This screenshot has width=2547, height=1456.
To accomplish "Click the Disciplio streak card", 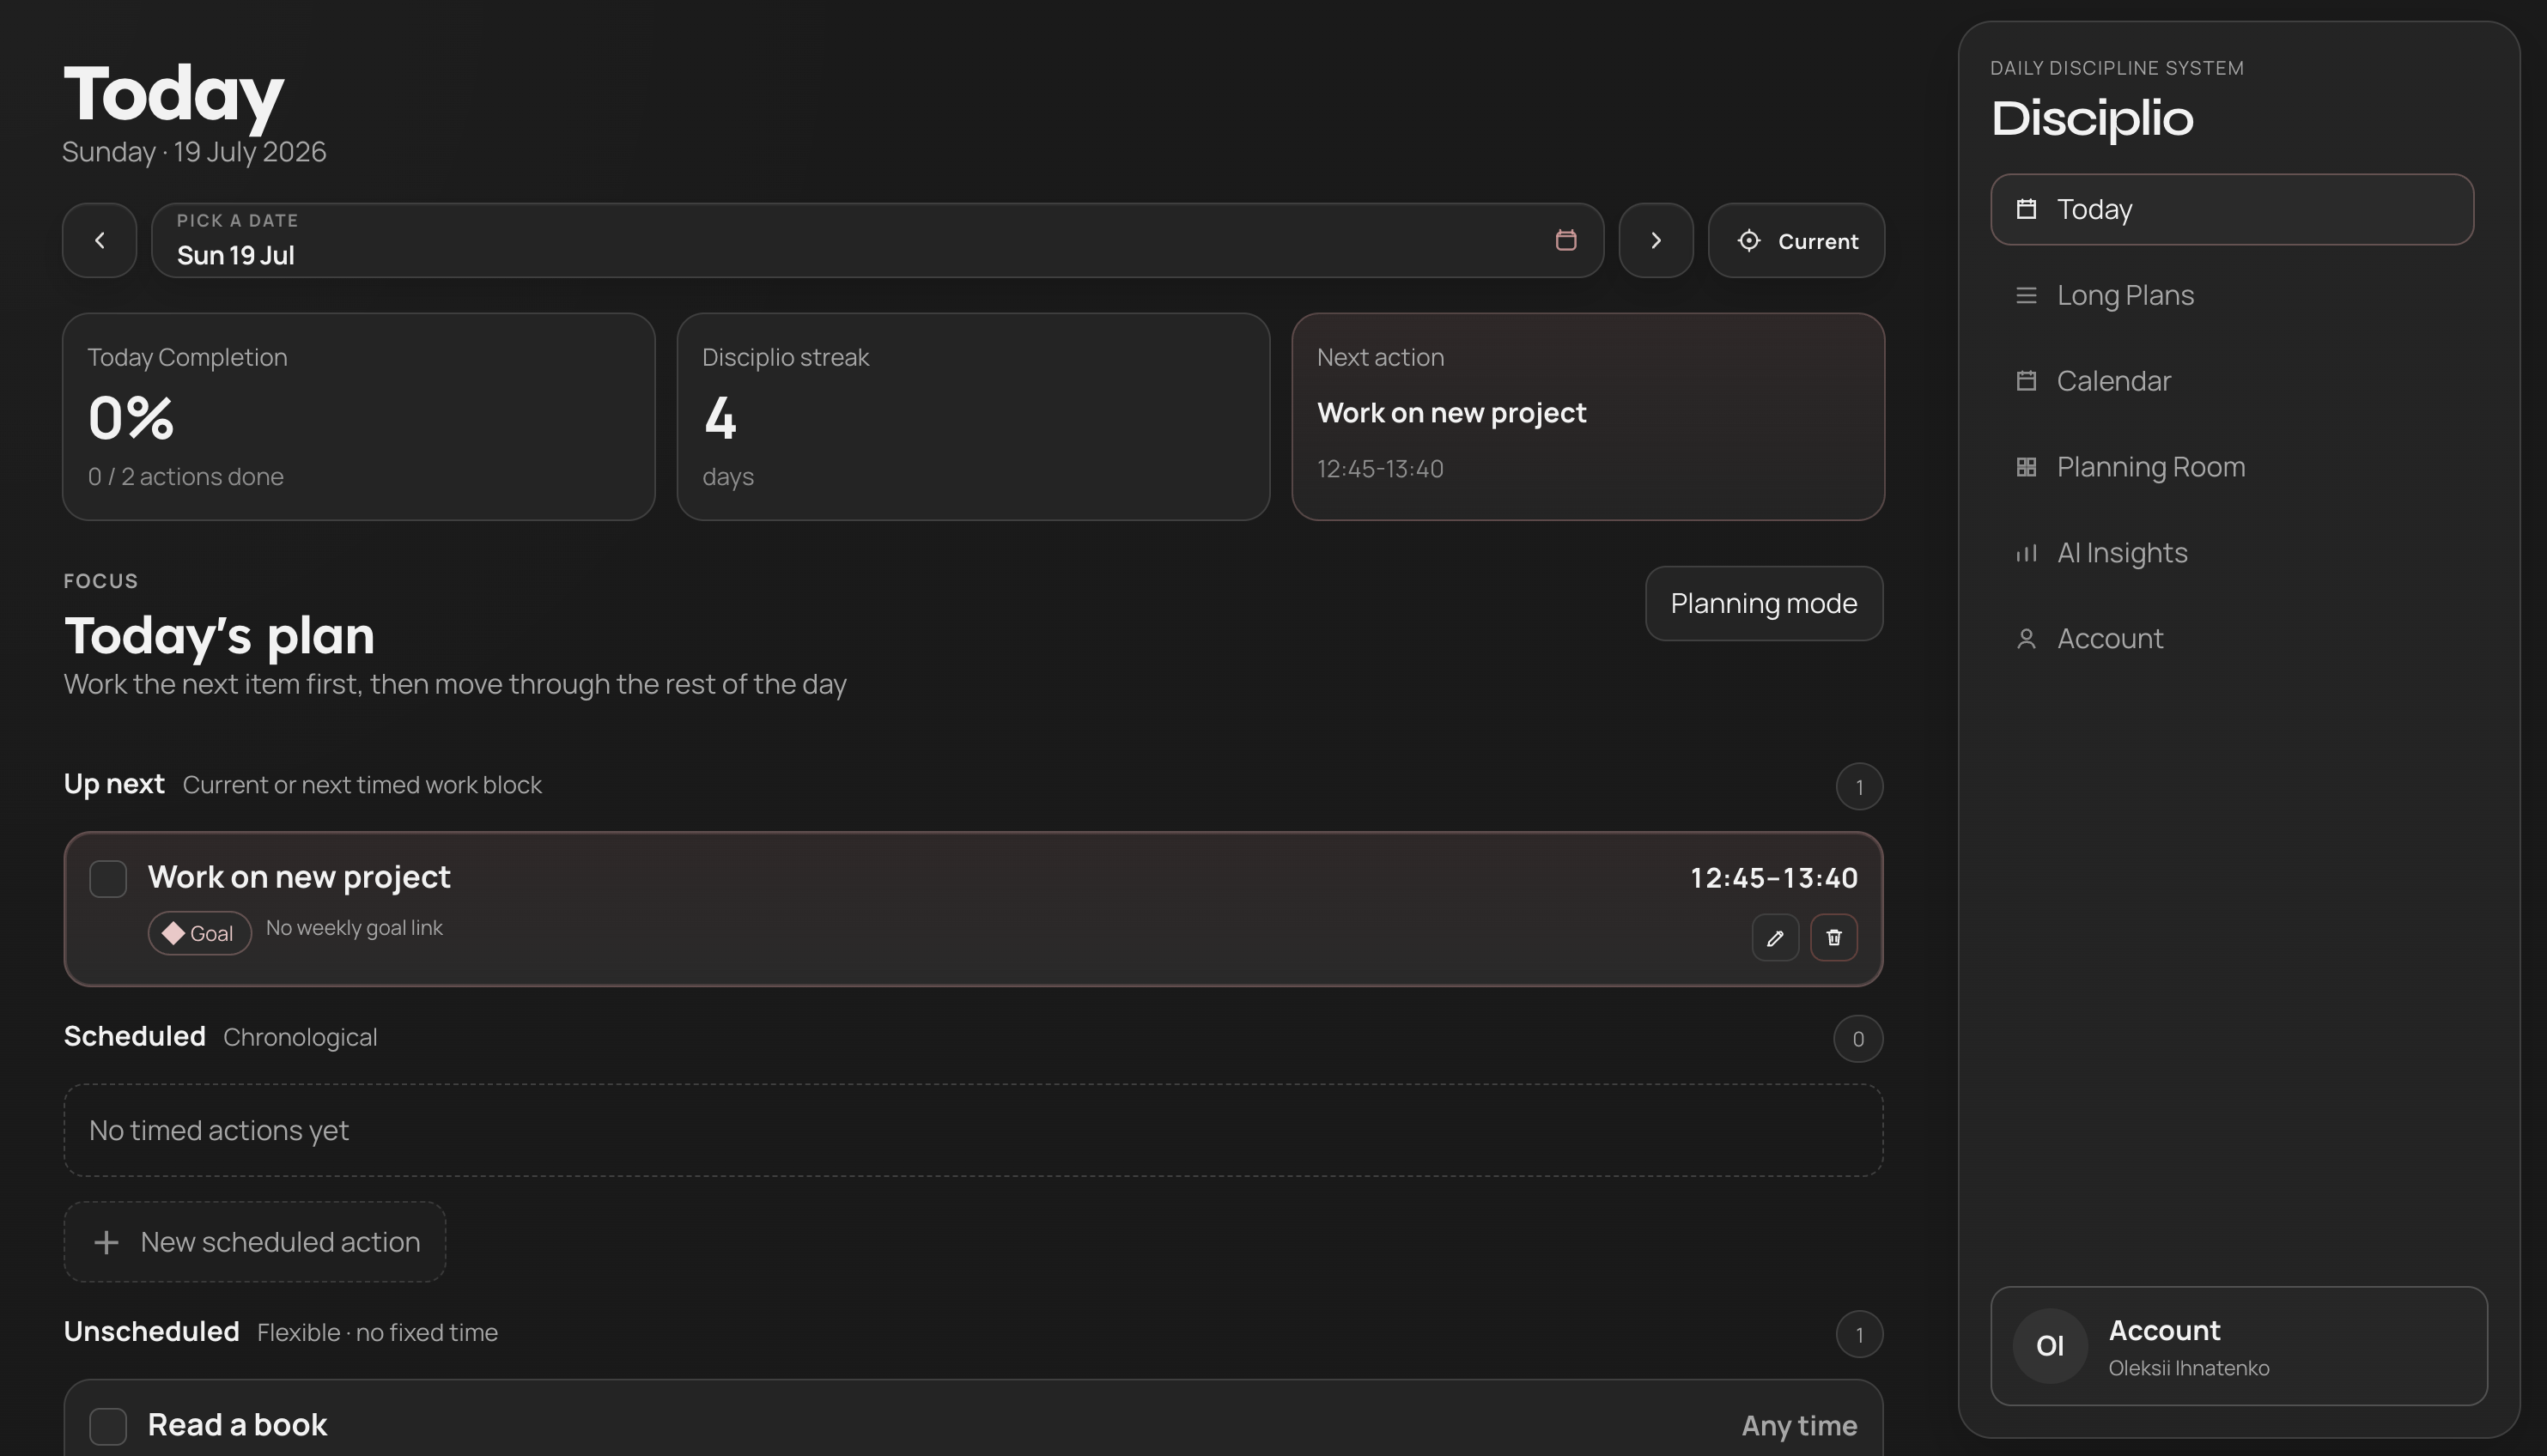I will (973, 416).
